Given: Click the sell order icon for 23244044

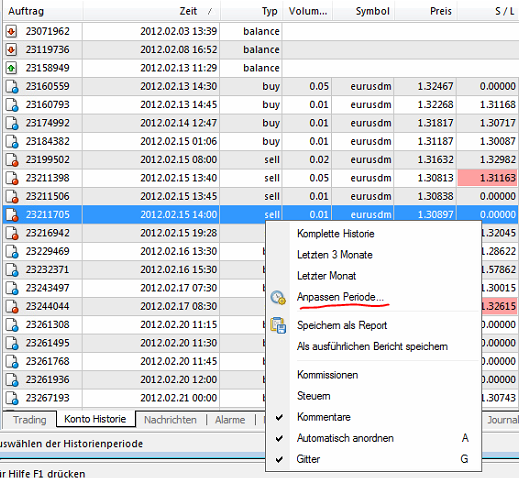Looking at the screenshot, I should 12,307.
